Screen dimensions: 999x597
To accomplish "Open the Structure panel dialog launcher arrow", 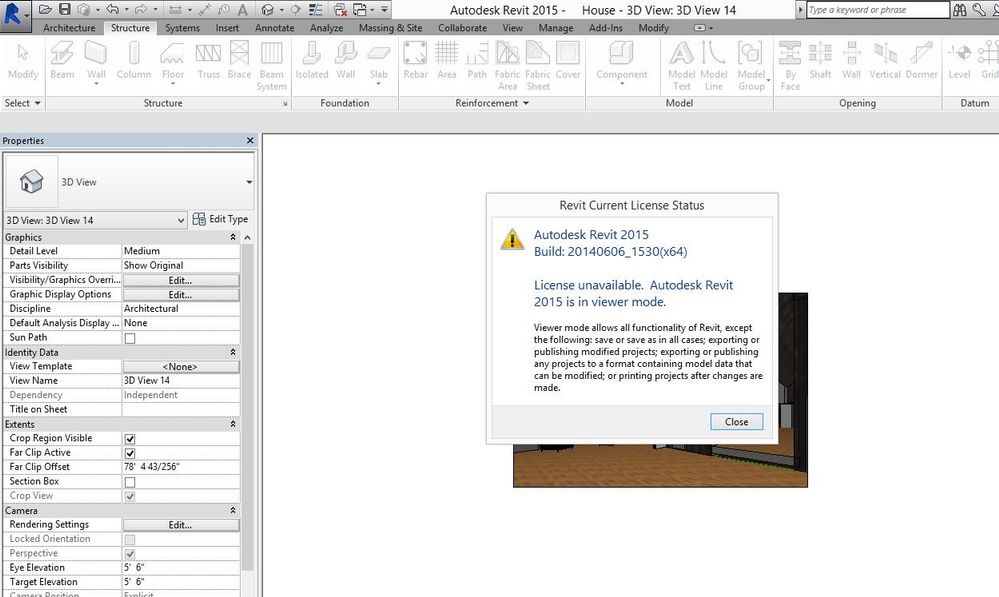I will click(285, 103).
